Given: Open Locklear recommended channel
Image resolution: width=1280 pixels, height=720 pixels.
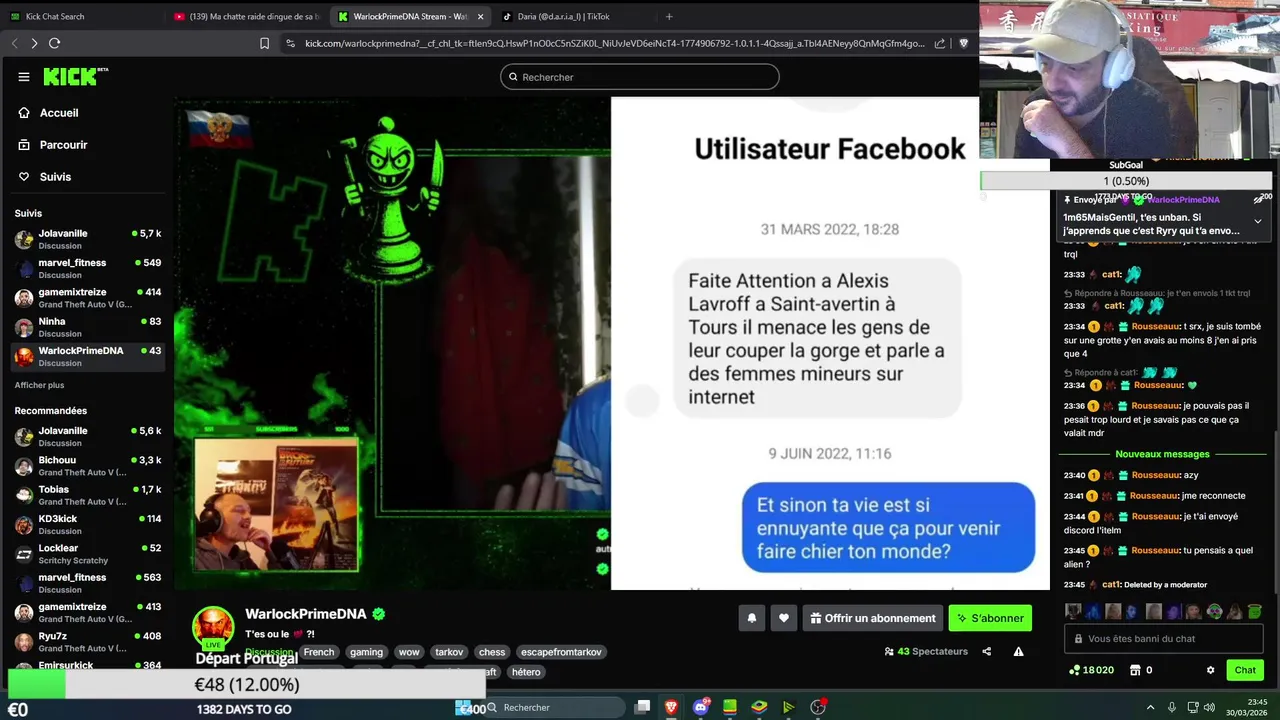Looking at the screenshot, I should [88, 554].
